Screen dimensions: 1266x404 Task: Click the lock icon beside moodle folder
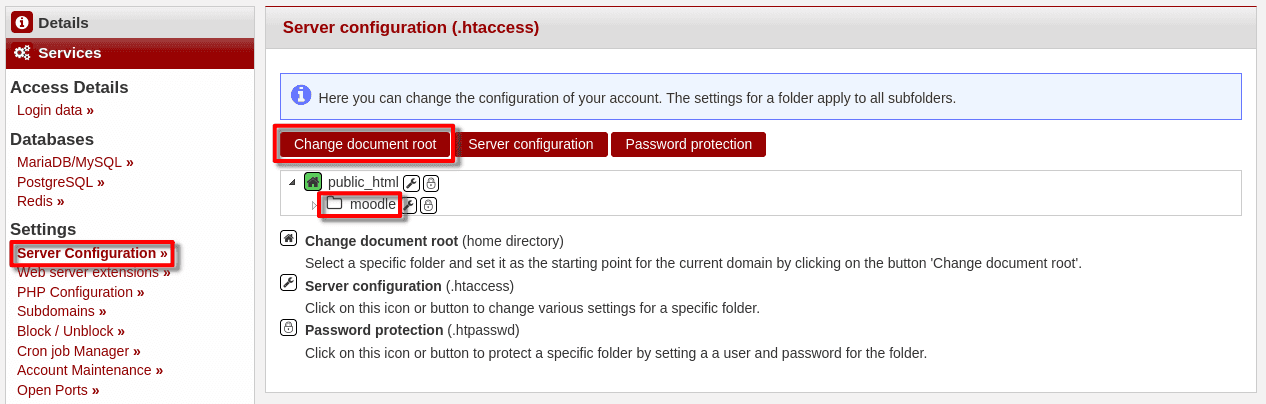pyautogui.click(x=428, y=205)
